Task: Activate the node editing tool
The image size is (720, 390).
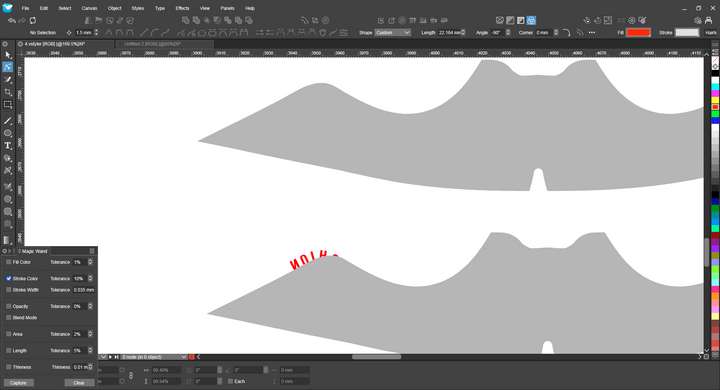Action: (x=8, y=67)
